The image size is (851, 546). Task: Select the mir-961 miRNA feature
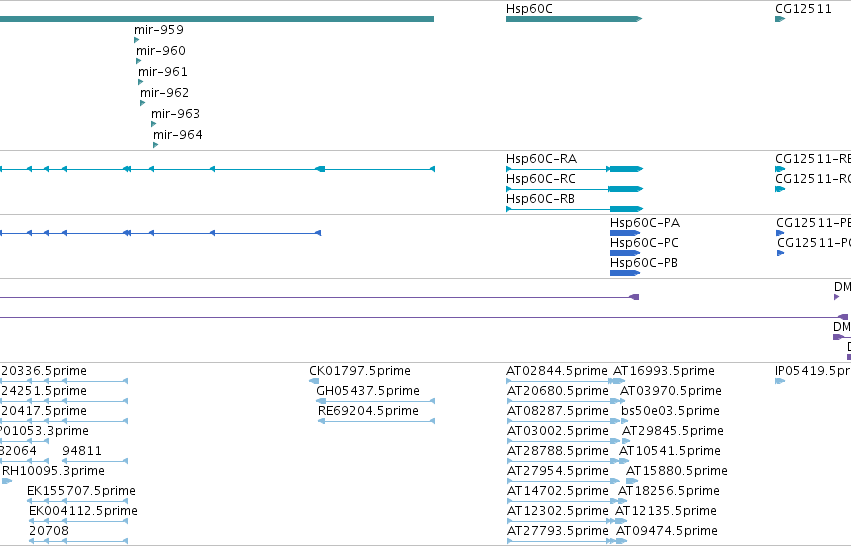[141, 82]
